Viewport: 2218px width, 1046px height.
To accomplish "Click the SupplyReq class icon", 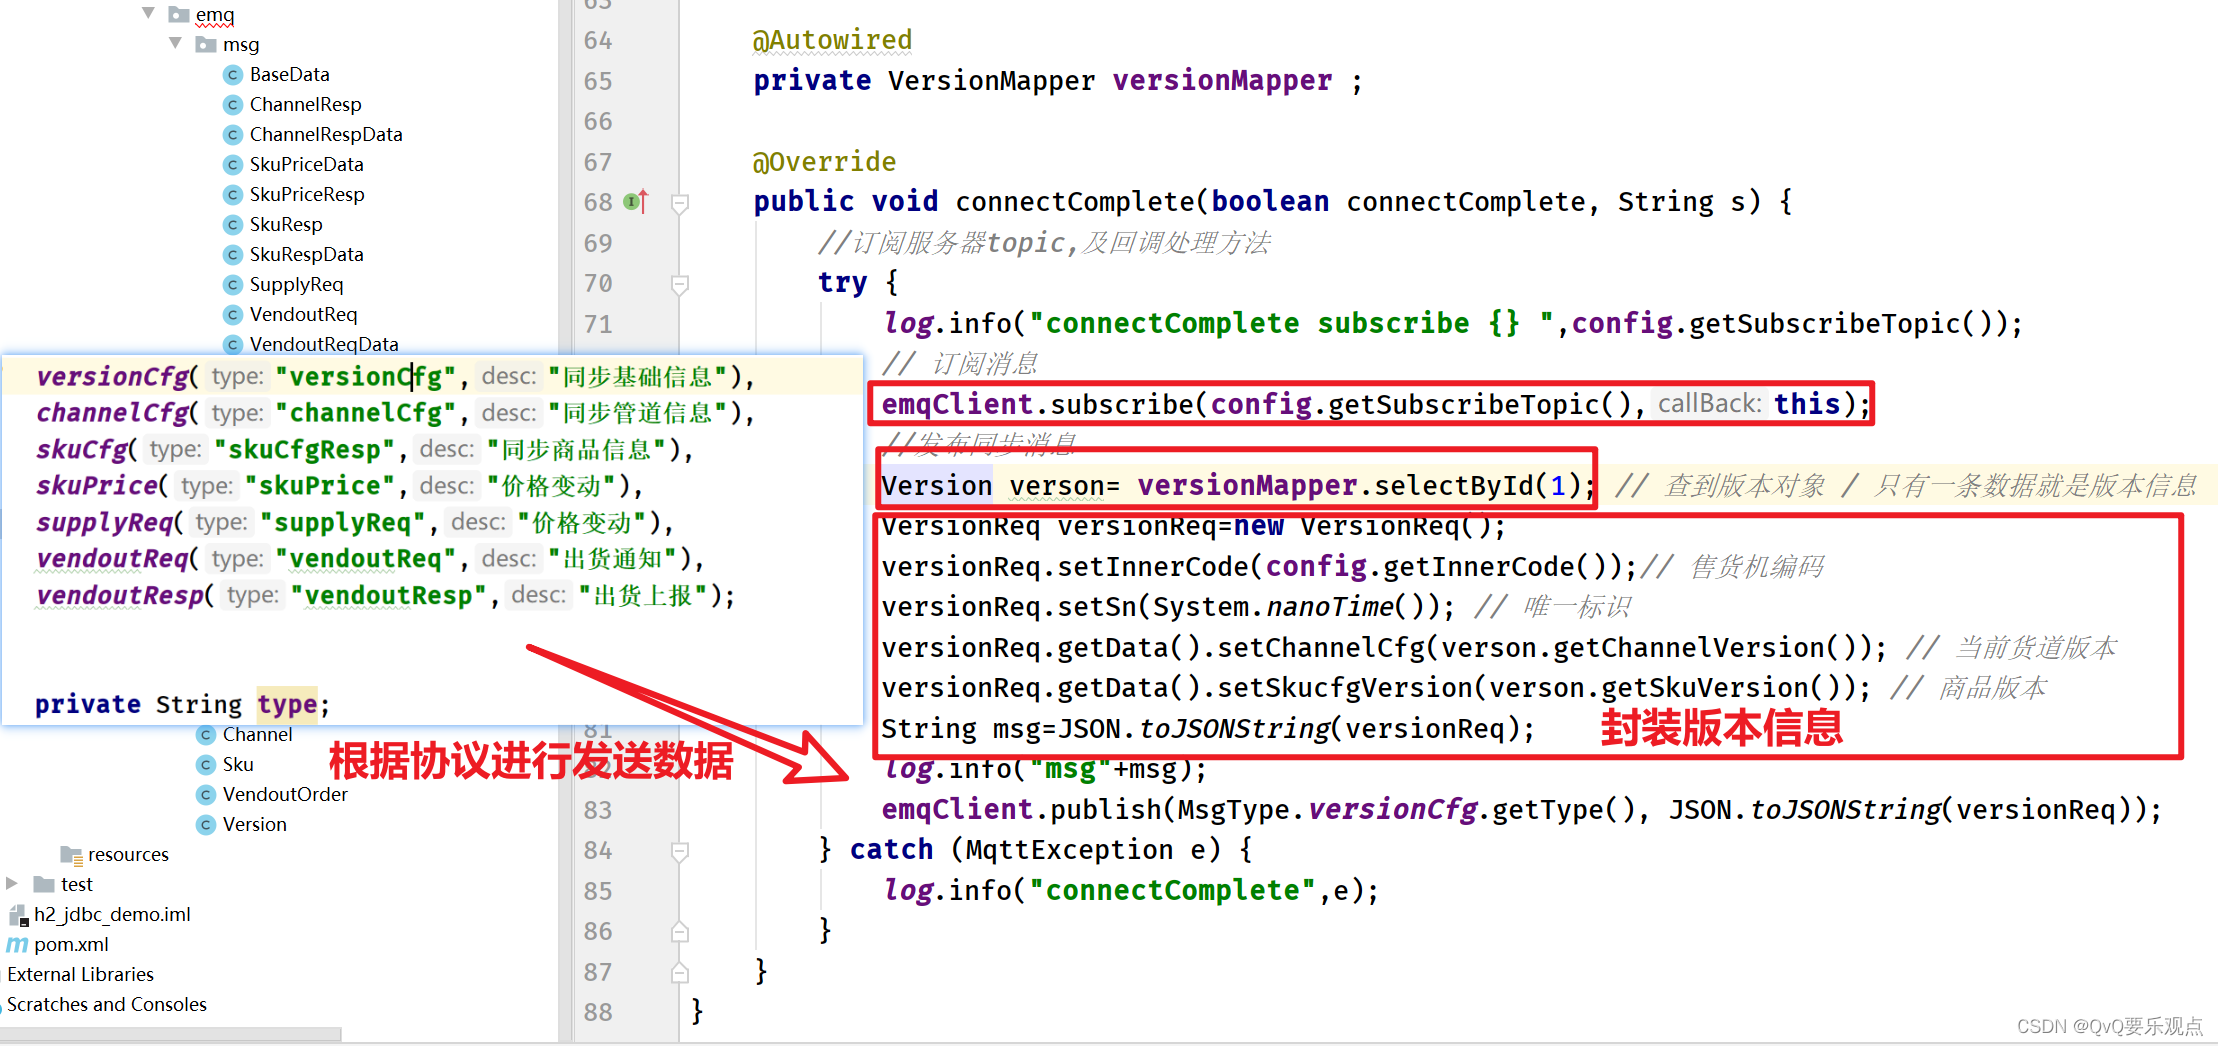I will point(233,284).
